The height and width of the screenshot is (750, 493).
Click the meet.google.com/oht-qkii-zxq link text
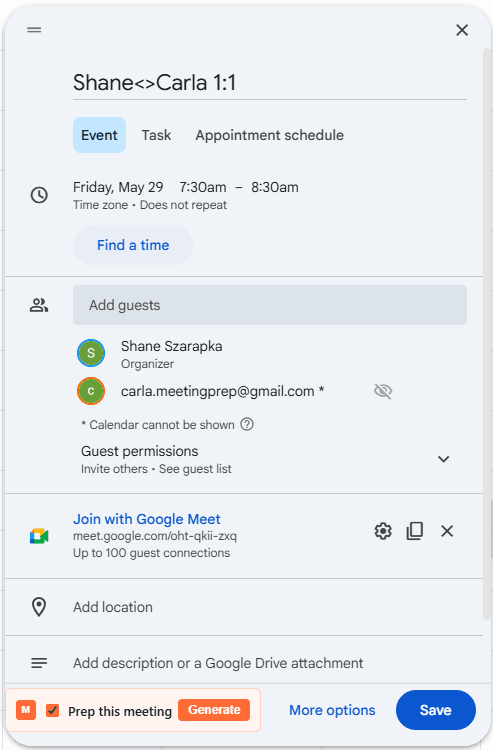[x=155, y=536]
